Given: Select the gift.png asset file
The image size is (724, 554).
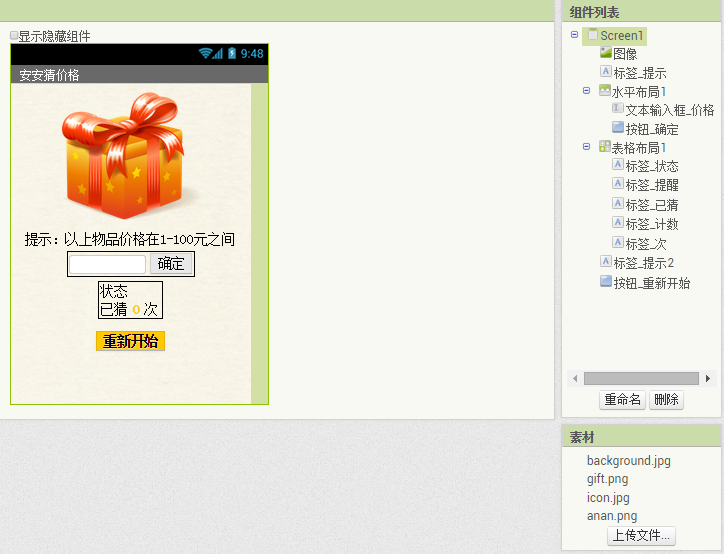Looking at the screenshot, I should (607, 479).
